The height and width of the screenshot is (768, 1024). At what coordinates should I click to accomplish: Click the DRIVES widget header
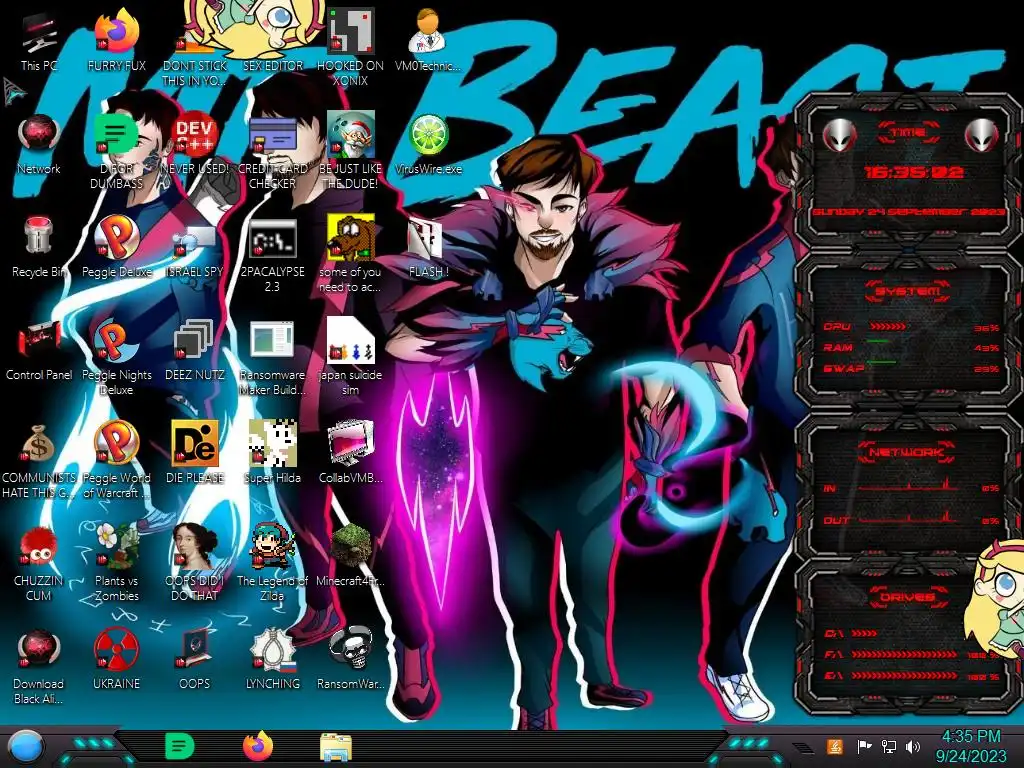907,597
